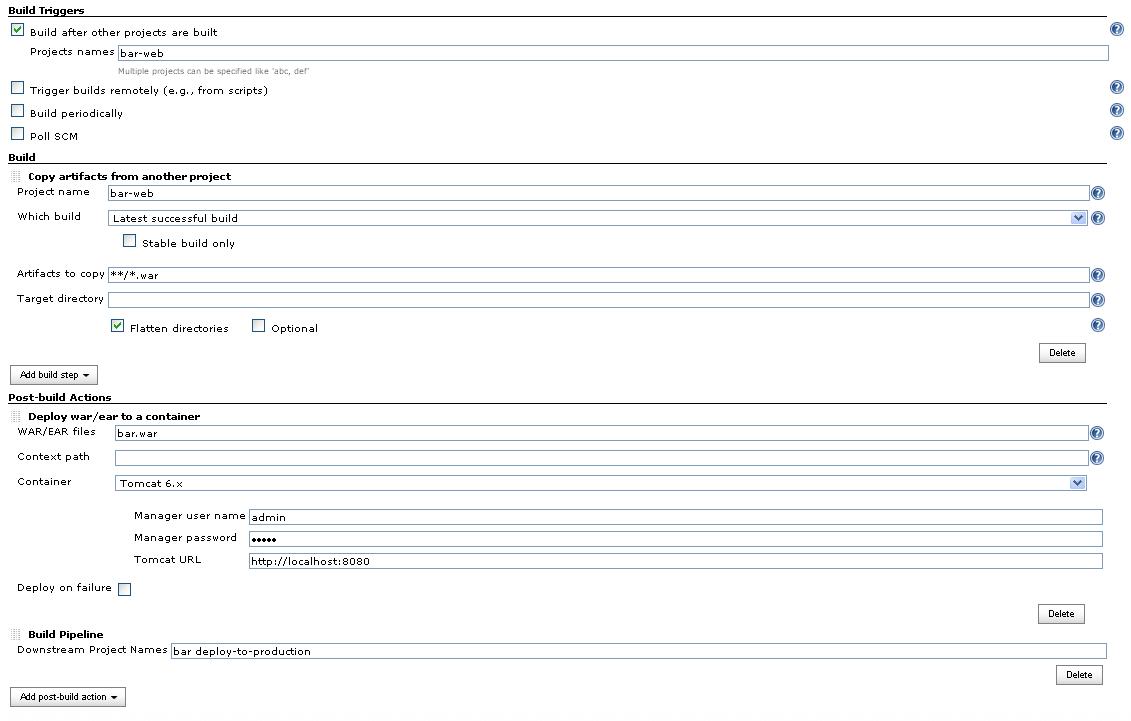
Task: Click the 'Build Pipeline' heading
Action: (x=66, y=634)
